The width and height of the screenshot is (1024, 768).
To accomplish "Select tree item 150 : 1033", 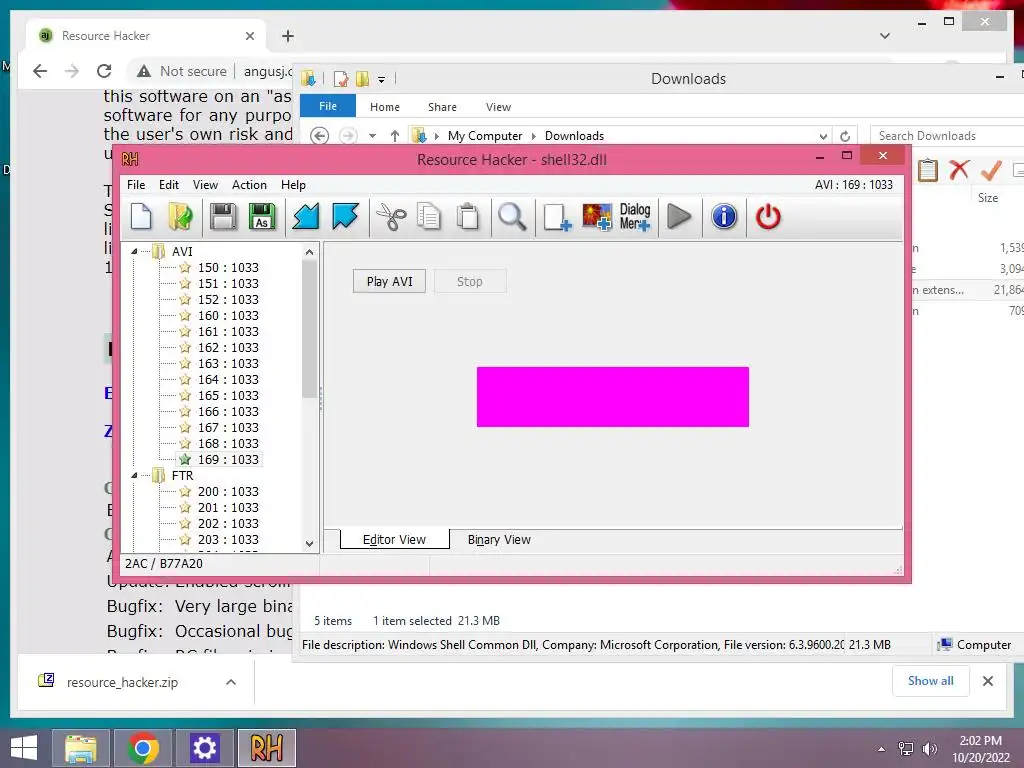I will pyautogui.click(x=228, y=268).
